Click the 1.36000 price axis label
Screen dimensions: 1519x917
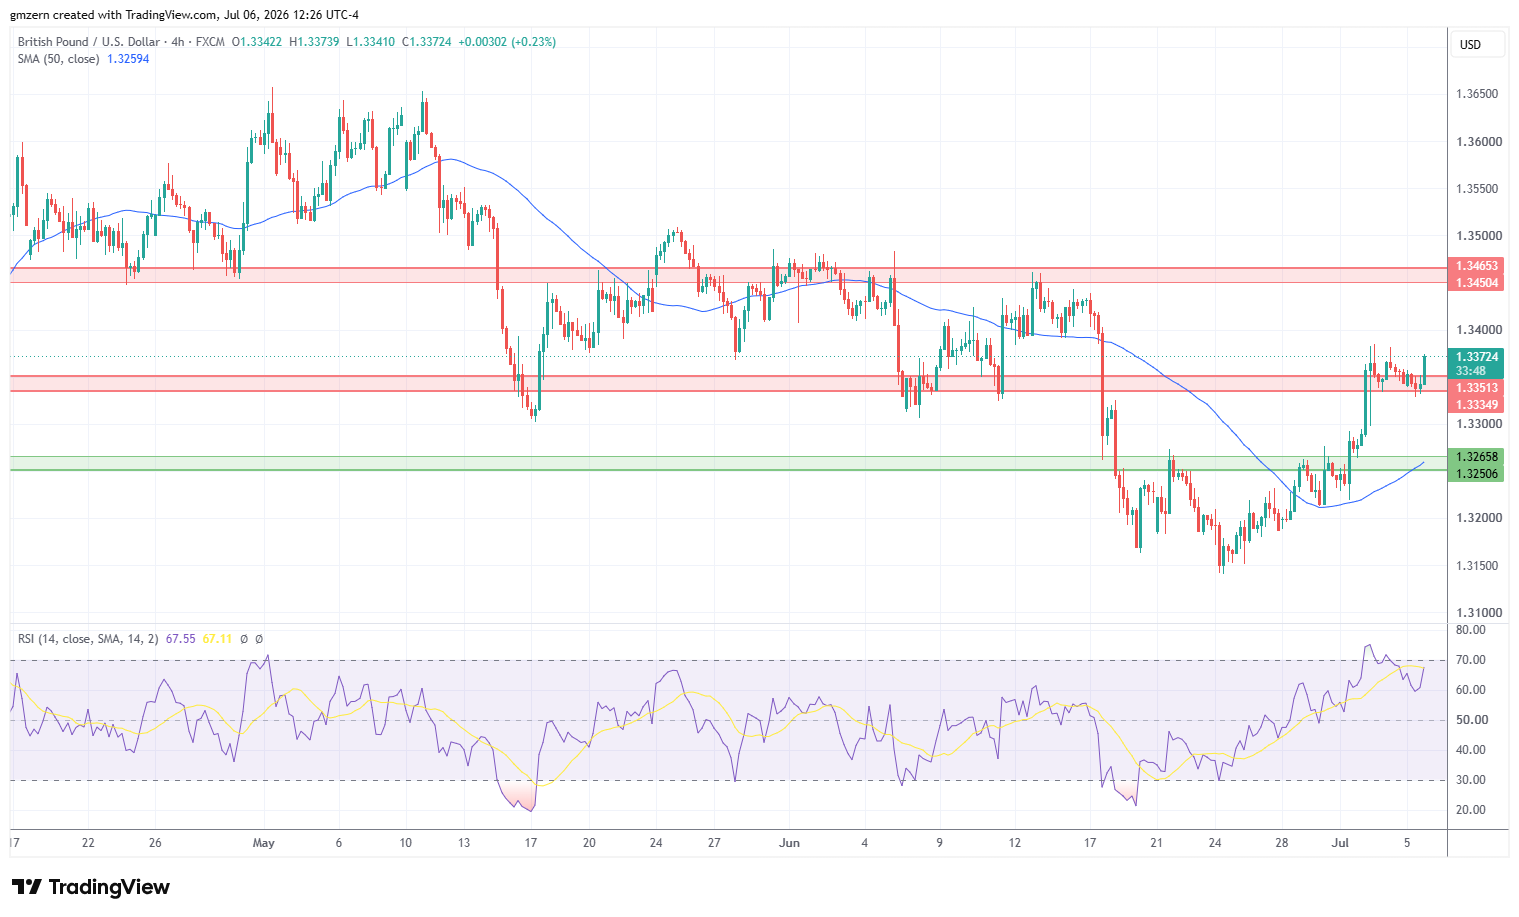pyautogui.click(x=1478, y=142)
